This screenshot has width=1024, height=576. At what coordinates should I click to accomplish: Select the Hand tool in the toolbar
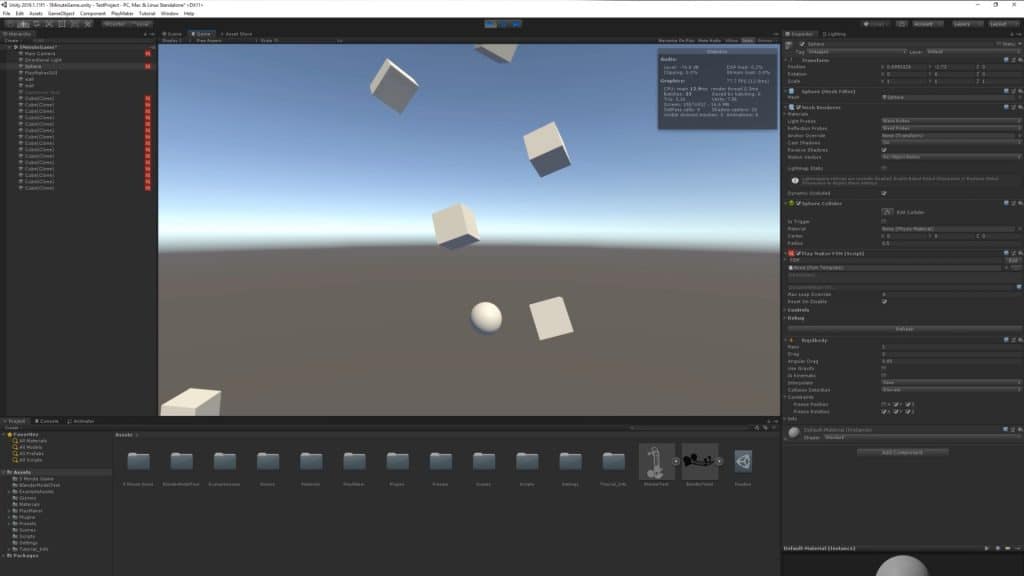coord(11,24)
